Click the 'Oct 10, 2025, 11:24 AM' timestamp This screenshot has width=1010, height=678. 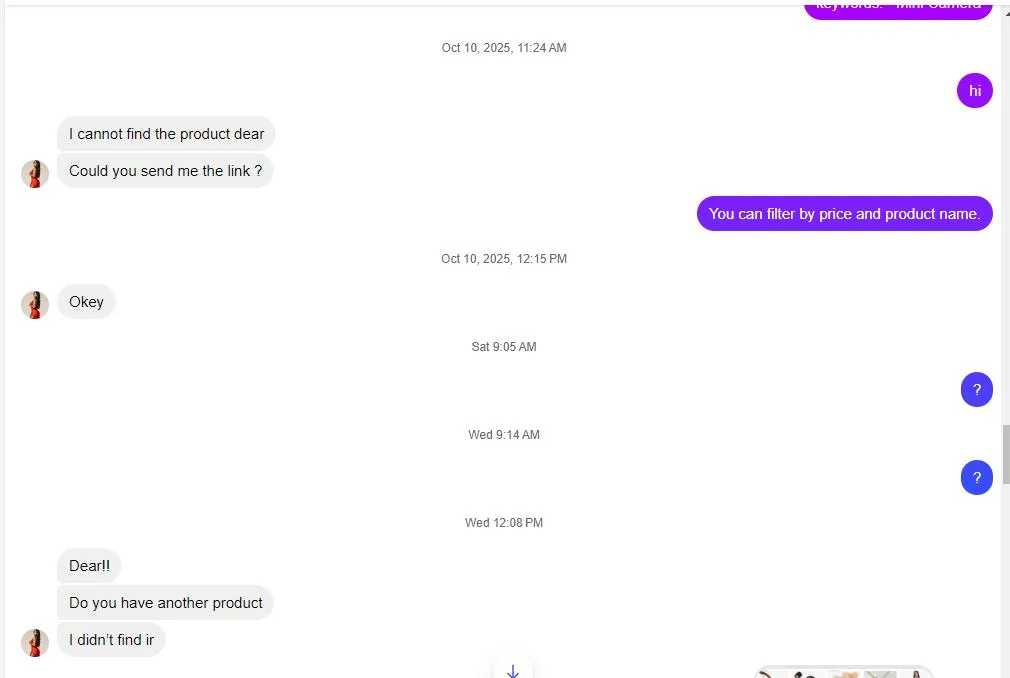coord(504,48)
